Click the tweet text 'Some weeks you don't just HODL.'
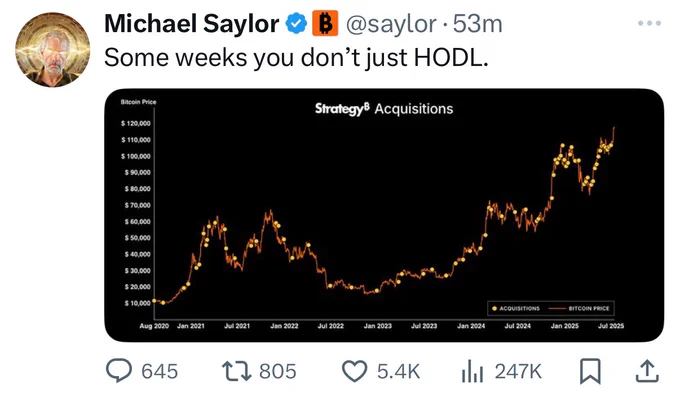This screenshot has width=680, height=402. tap(296, 58)
